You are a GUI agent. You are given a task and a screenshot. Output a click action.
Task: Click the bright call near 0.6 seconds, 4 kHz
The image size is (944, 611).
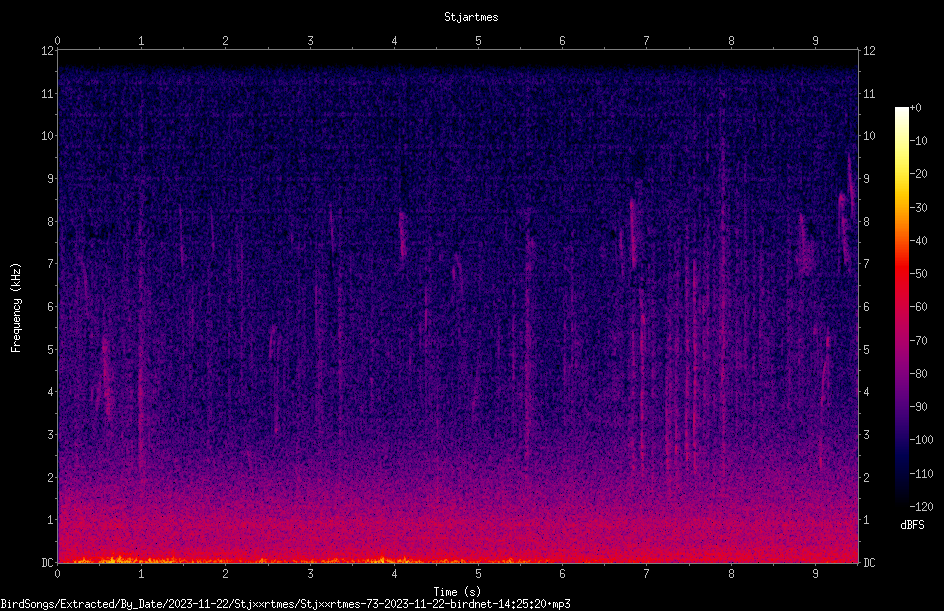[x=107, y=376]
